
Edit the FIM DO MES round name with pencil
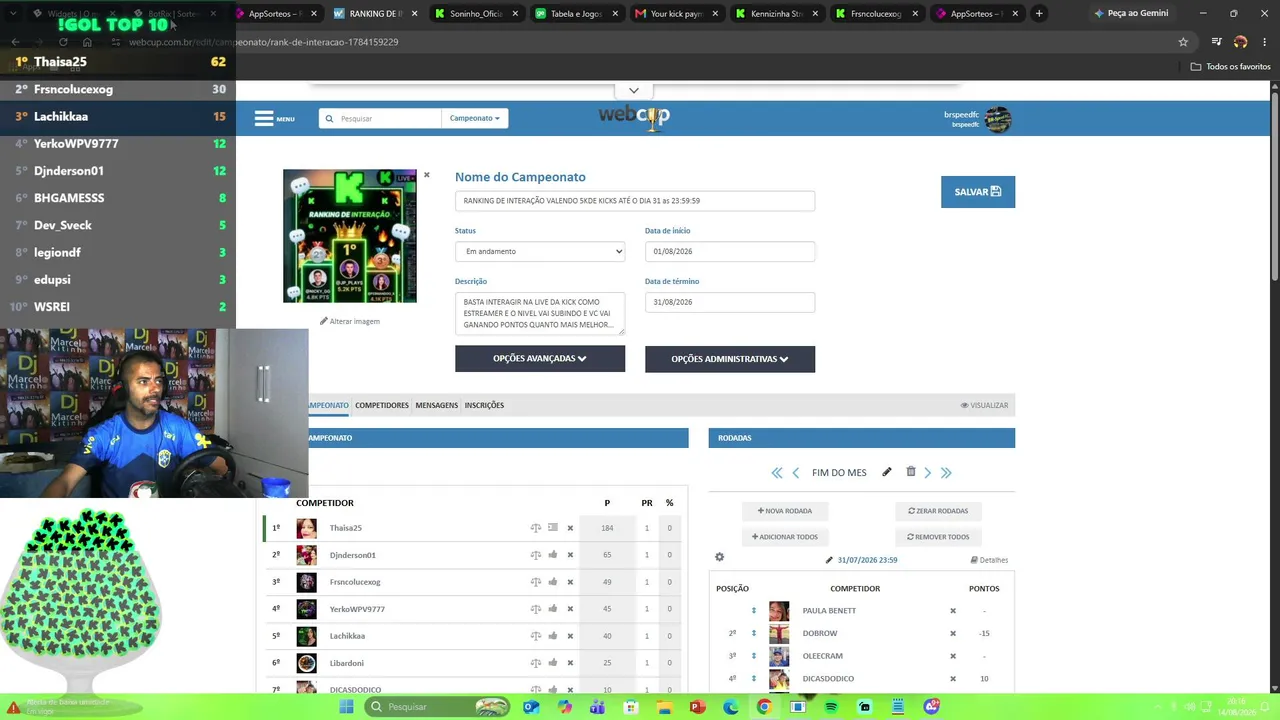[x=886, y=472]
